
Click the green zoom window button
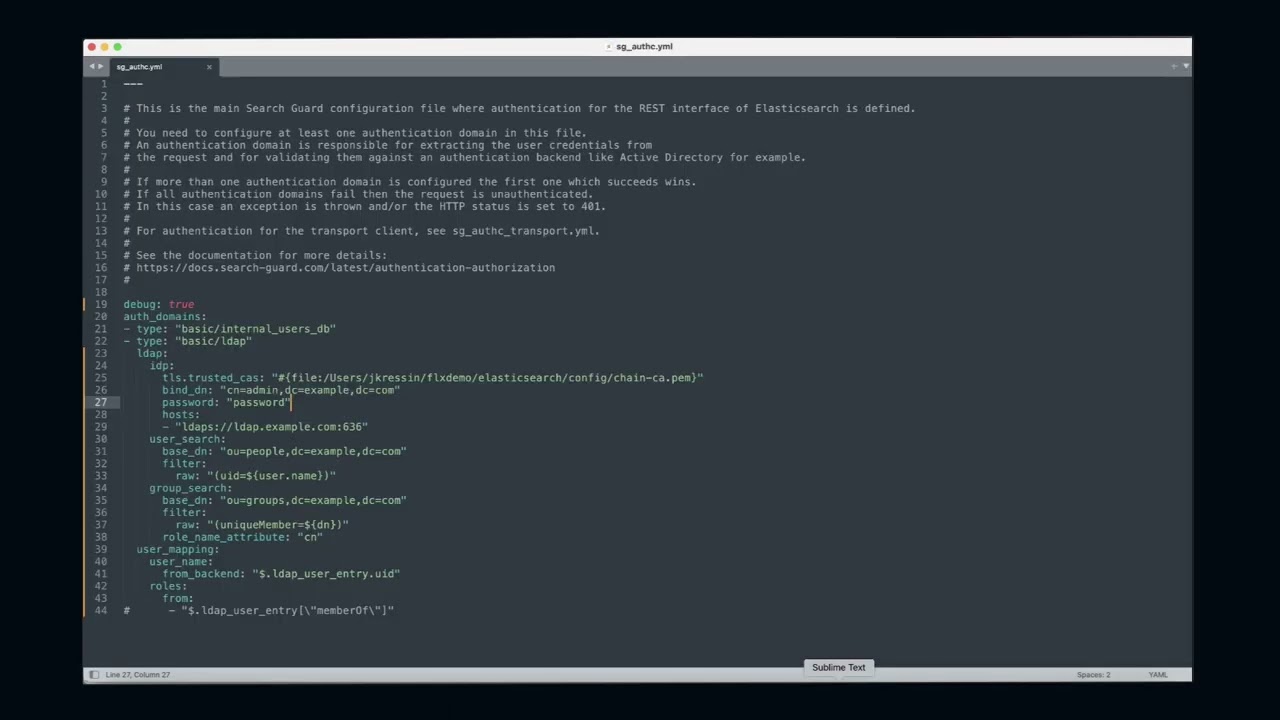click(x=117, y=47)
